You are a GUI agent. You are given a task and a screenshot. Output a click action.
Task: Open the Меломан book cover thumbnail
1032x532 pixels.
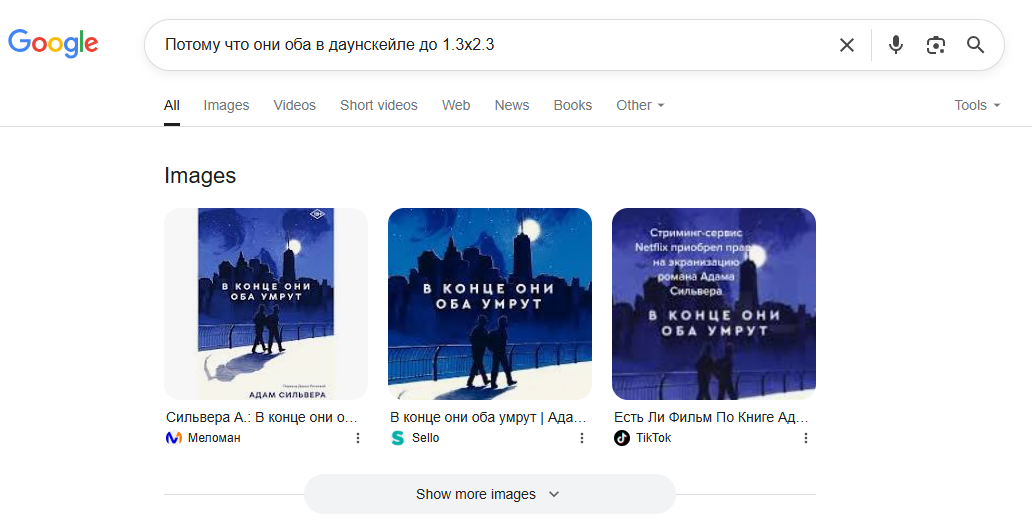point(266,303)
